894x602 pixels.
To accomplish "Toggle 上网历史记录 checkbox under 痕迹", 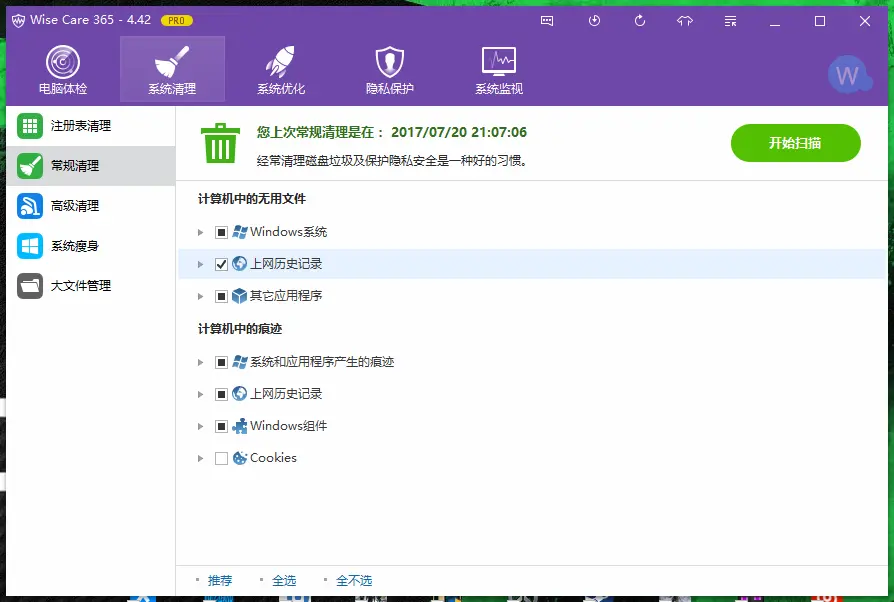I will [x=221, y=394].
